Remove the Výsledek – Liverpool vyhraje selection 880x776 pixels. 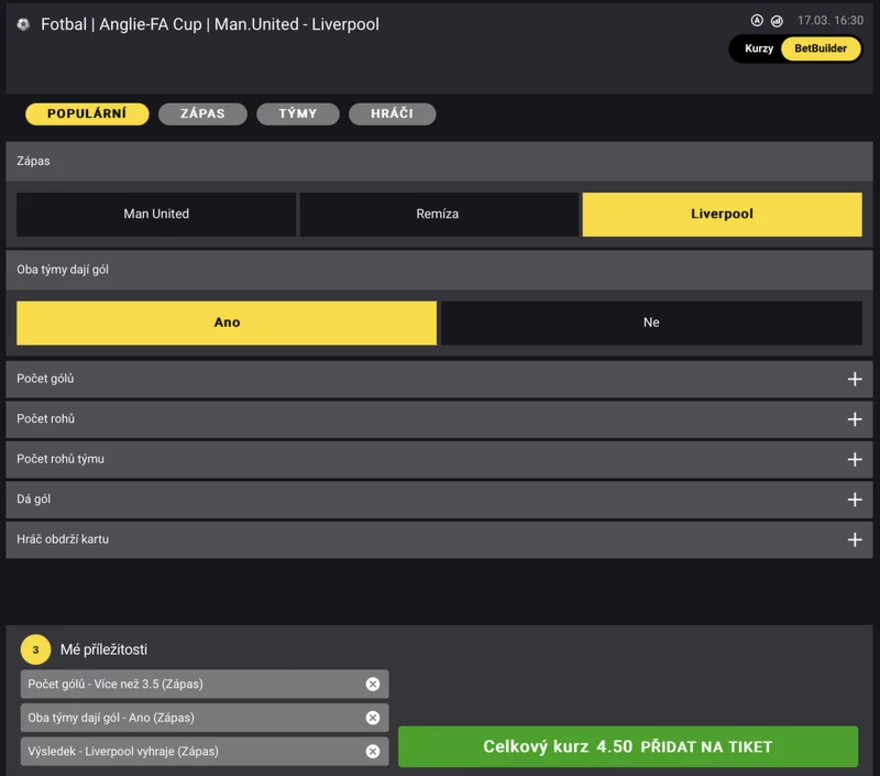pos(373,751)
